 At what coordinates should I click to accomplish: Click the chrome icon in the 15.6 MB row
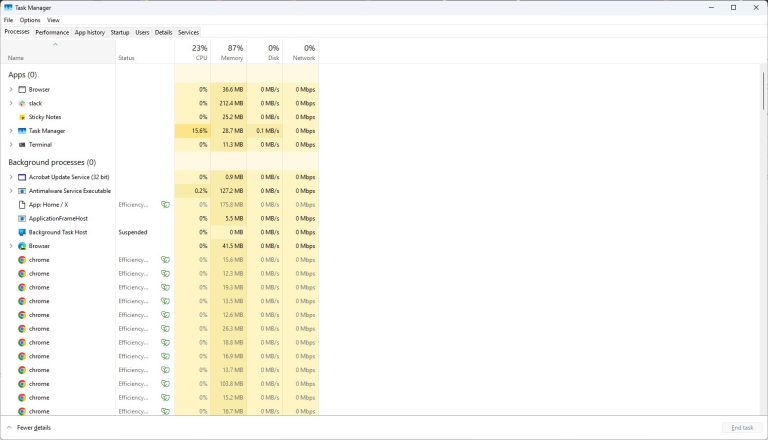22,260
